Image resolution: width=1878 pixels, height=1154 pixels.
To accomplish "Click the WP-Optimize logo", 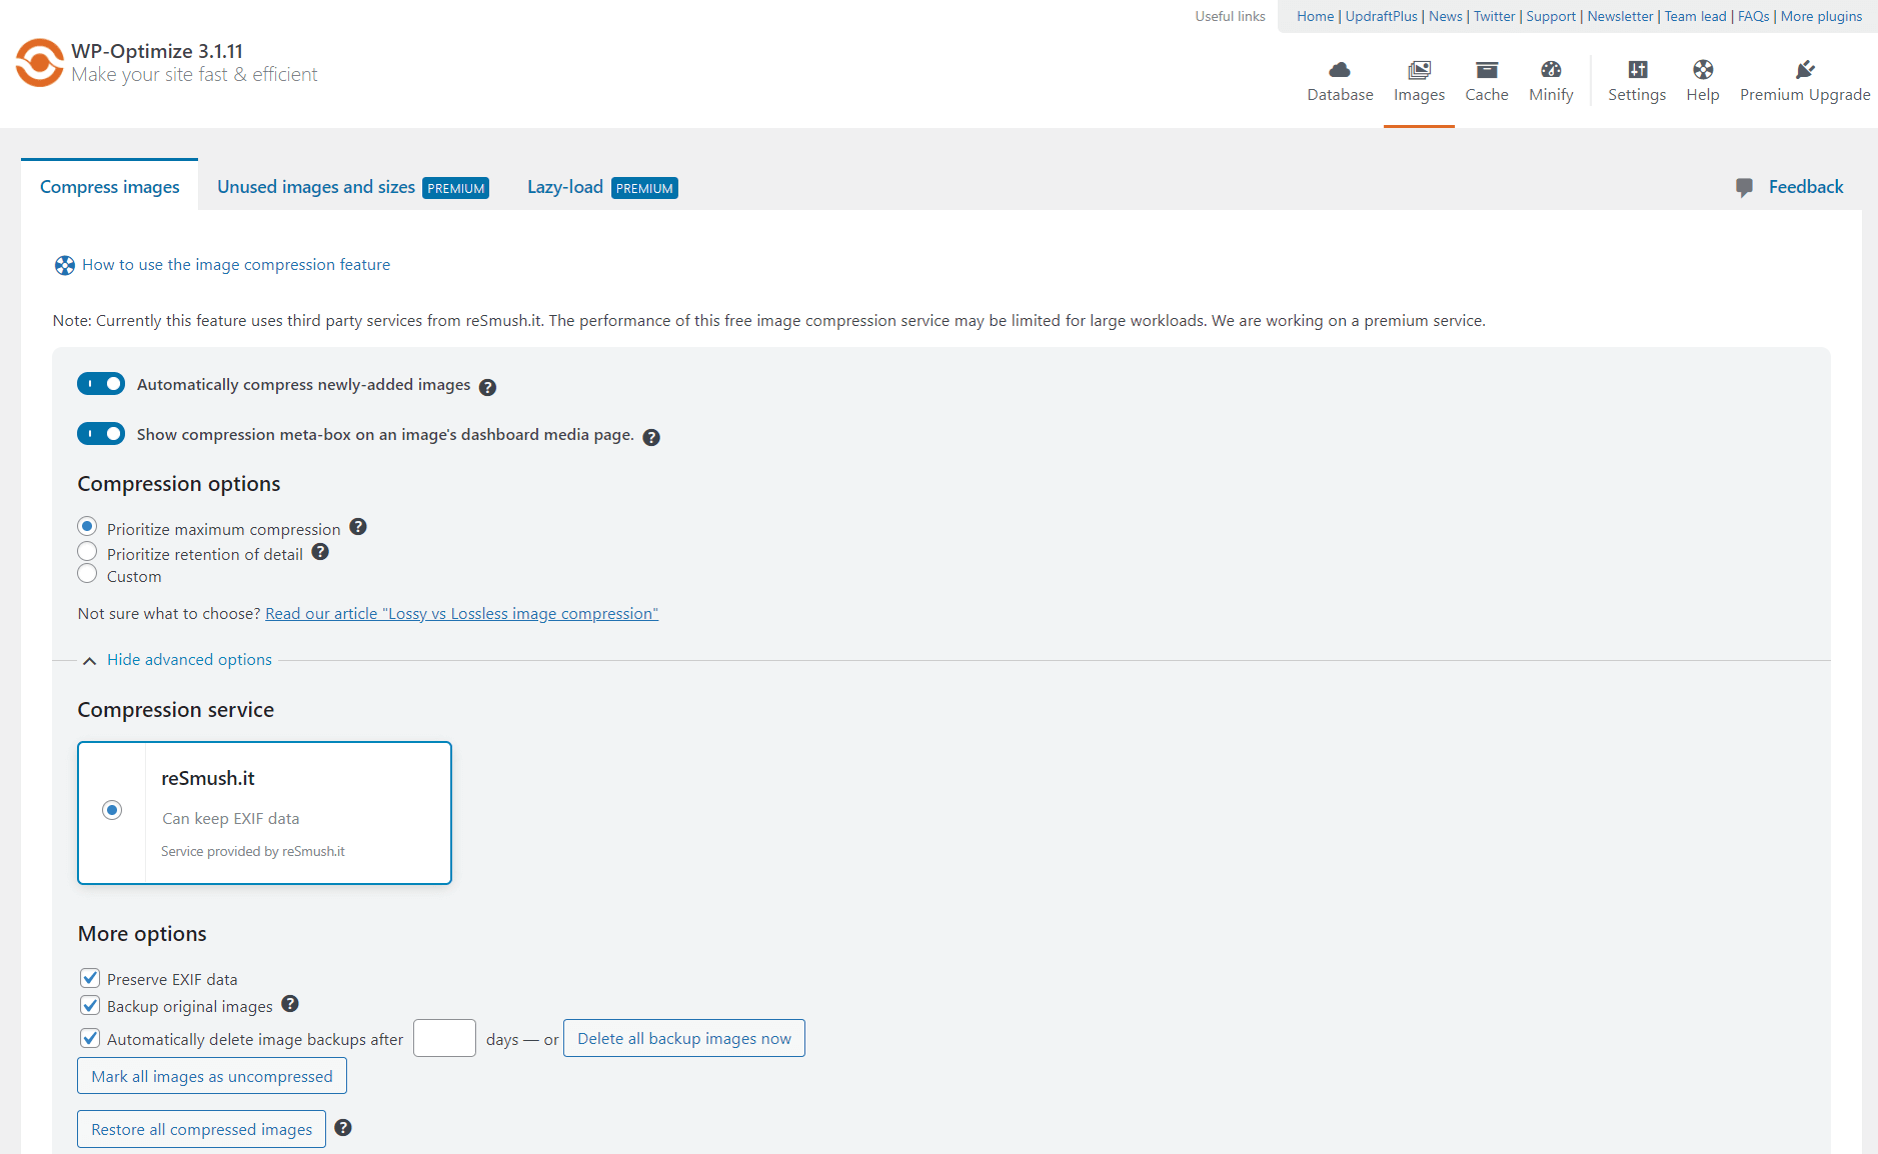I will 38,62.
